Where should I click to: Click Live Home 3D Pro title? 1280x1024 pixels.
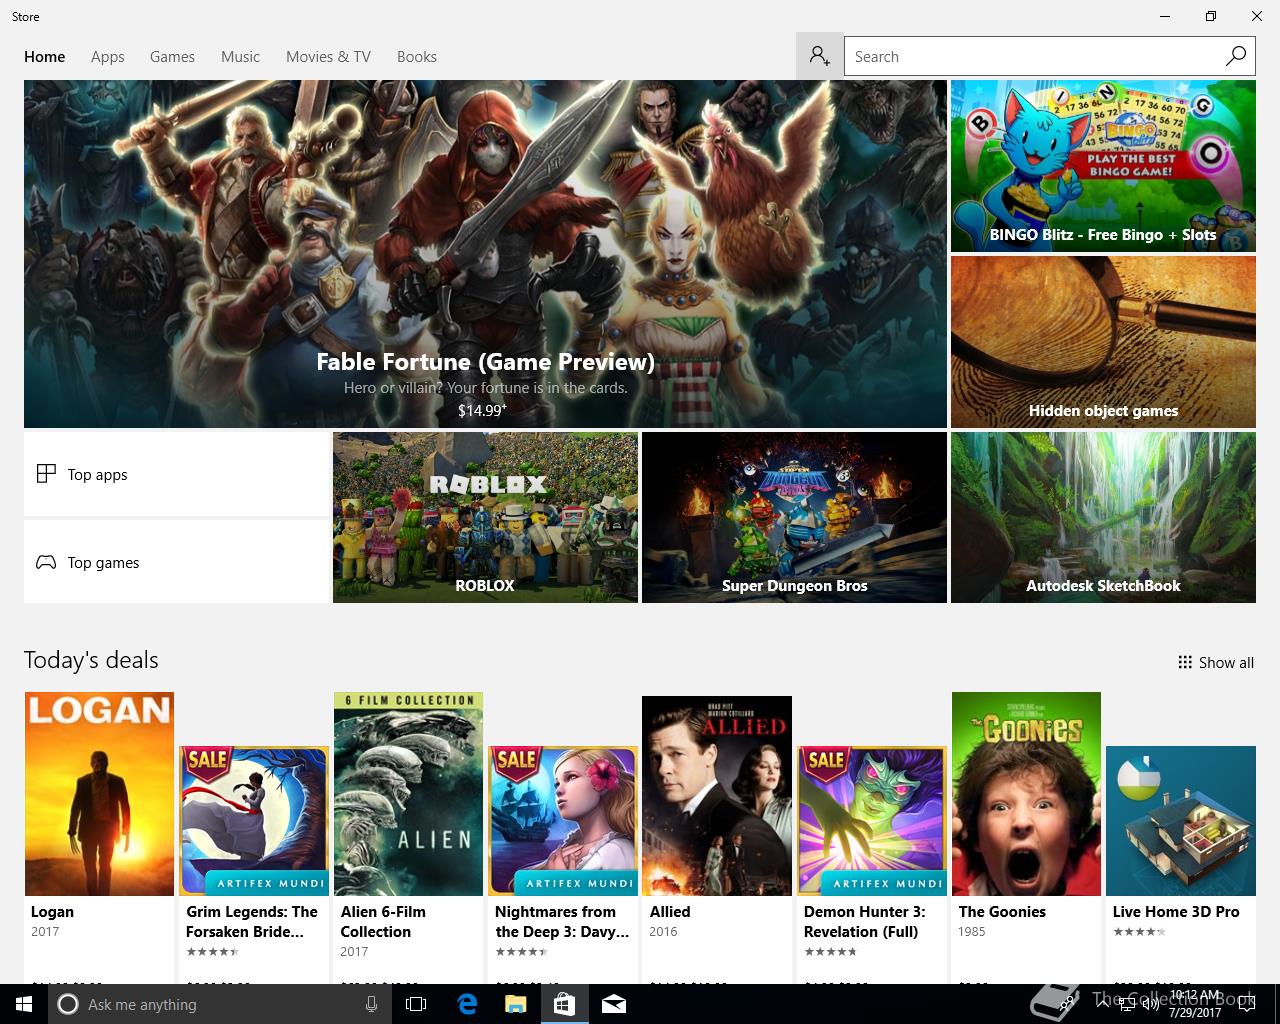[1176, 912]
